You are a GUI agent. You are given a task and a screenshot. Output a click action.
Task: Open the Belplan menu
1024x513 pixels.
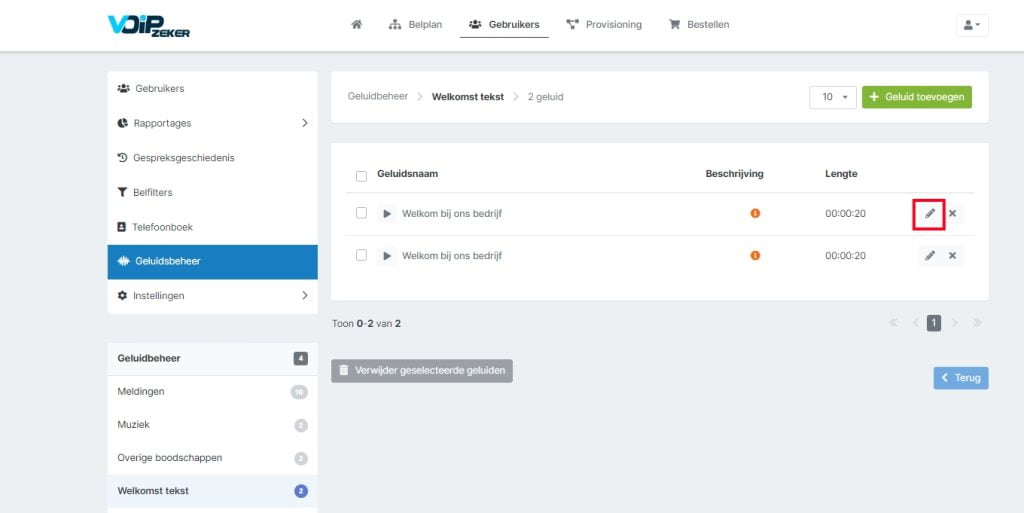coord(415,25)
